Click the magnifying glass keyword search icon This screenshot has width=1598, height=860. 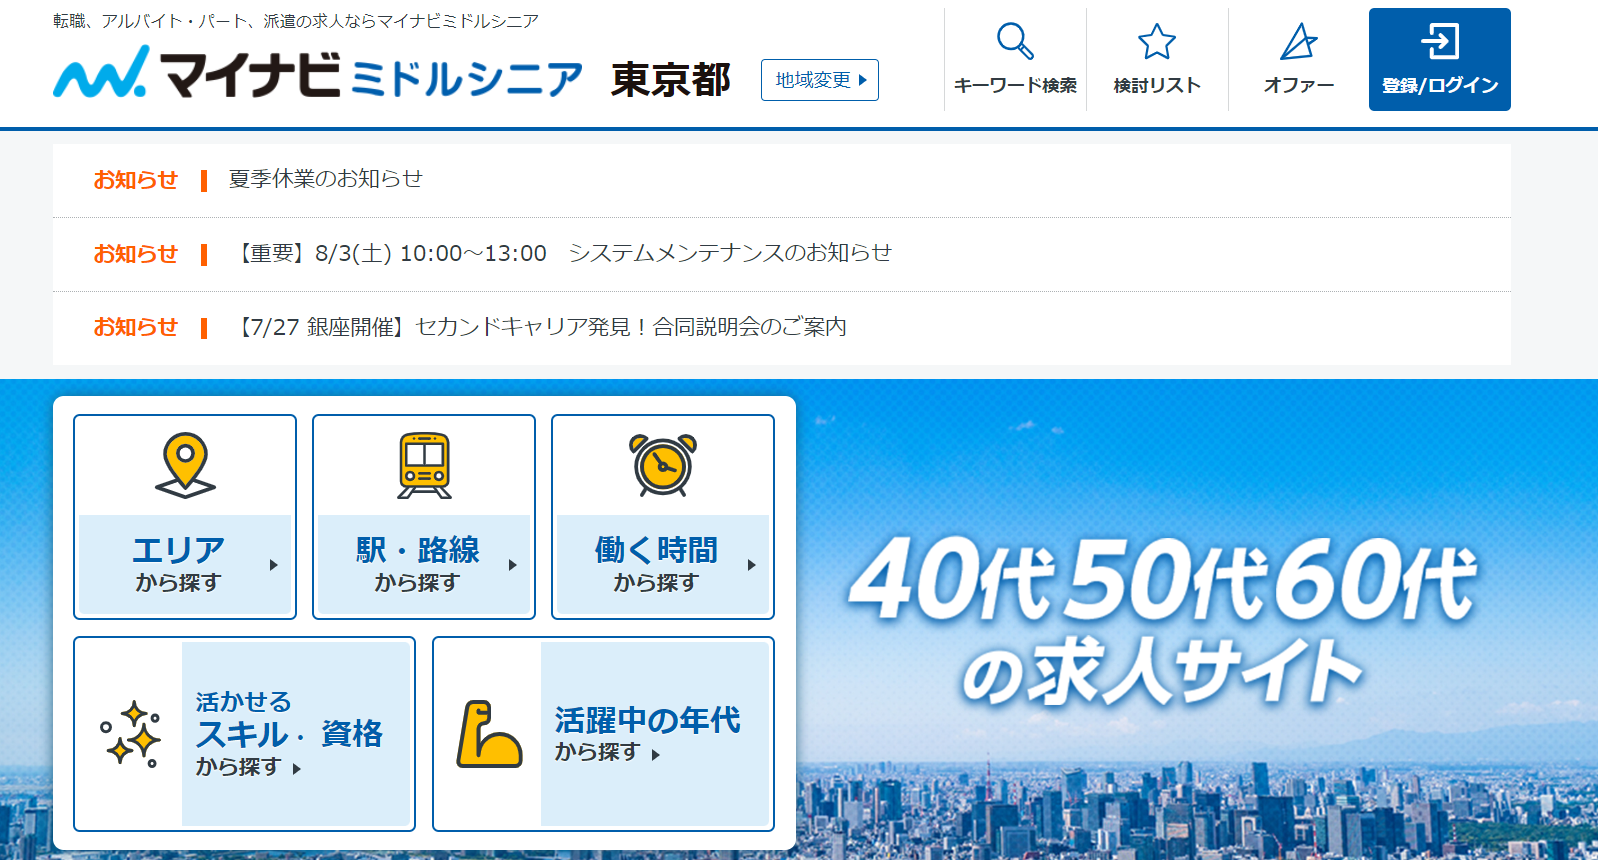click(1014, 42)
